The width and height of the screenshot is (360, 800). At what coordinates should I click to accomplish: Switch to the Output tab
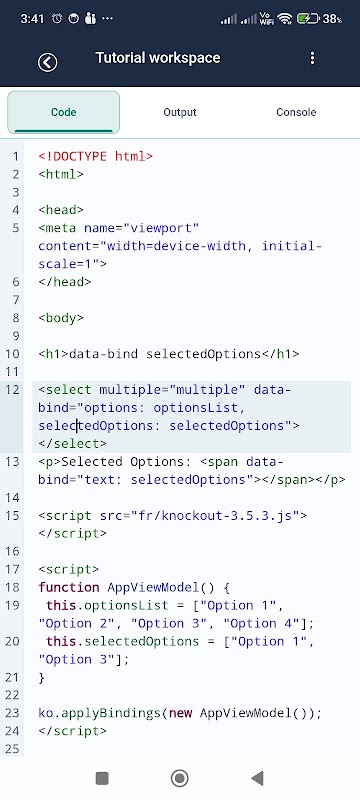[180, 112]
